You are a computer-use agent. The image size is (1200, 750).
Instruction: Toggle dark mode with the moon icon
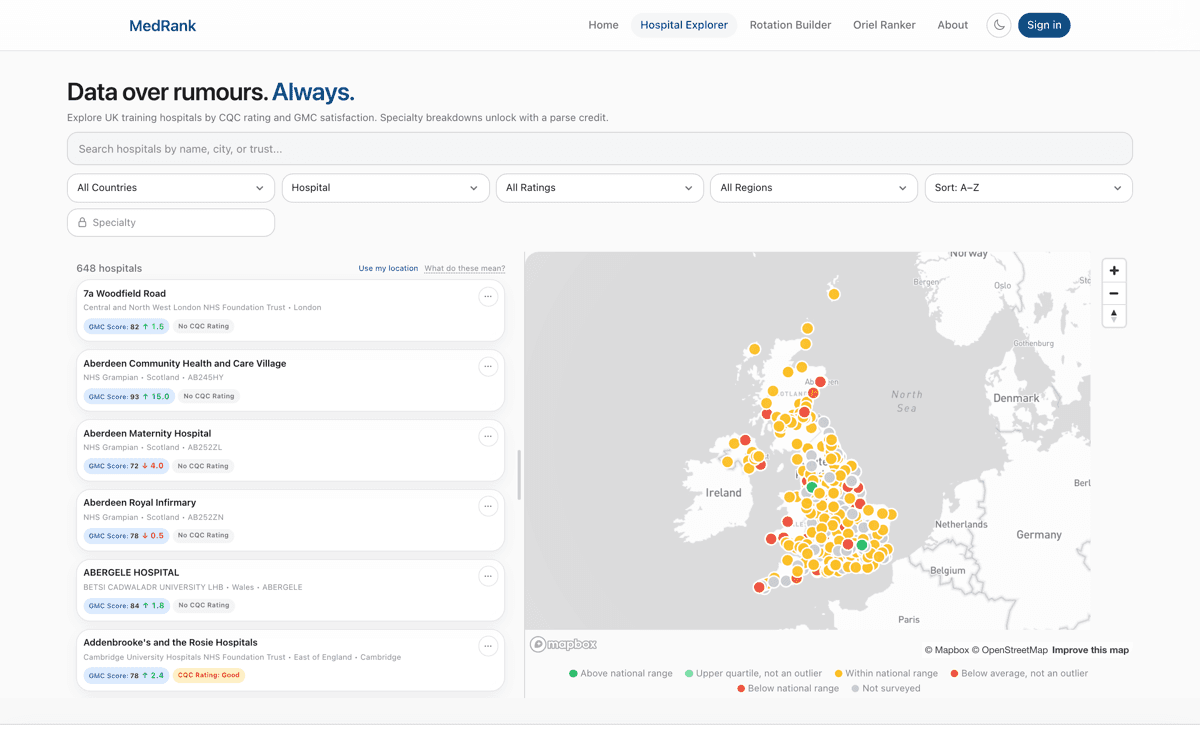click(x=999, y=25)
